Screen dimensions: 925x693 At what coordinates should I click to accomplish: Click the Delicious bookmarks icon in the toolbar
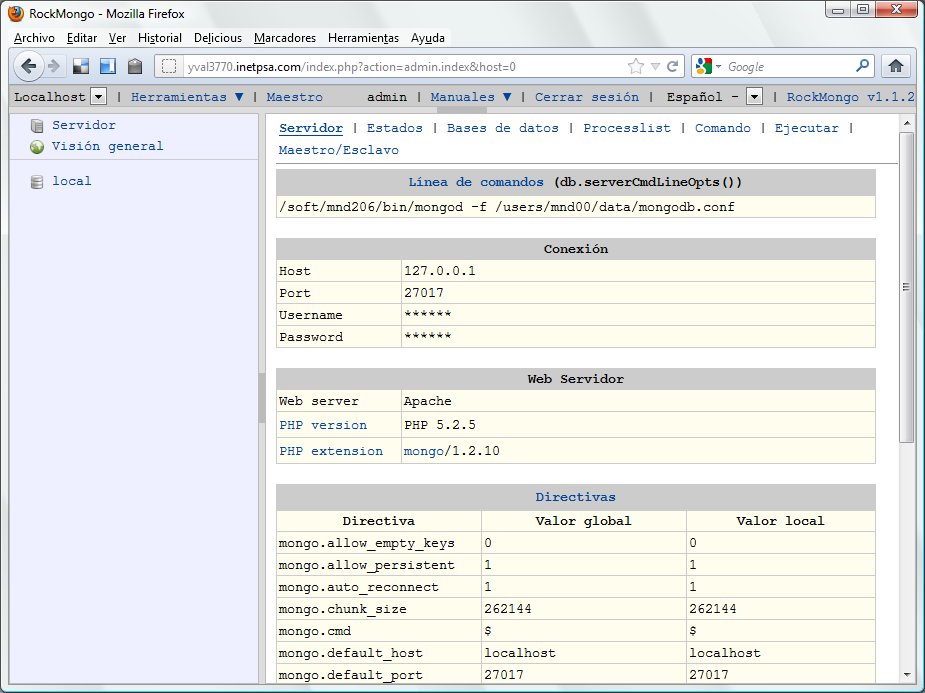click(x=81, y=66)
